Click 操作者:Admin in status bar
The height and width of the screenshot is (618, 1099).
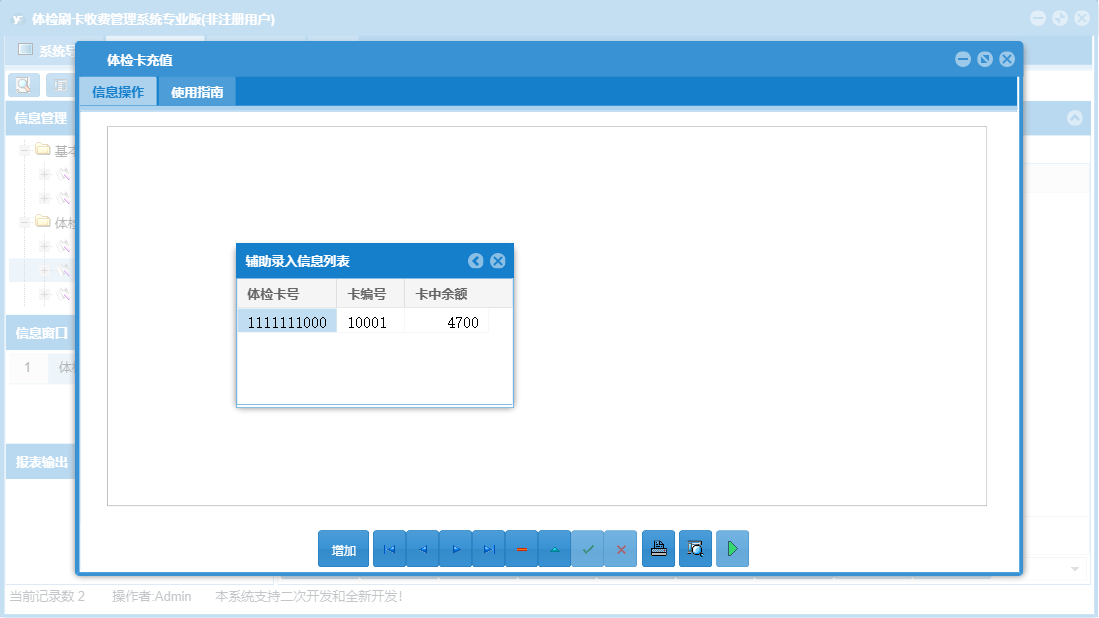(151, 596)
